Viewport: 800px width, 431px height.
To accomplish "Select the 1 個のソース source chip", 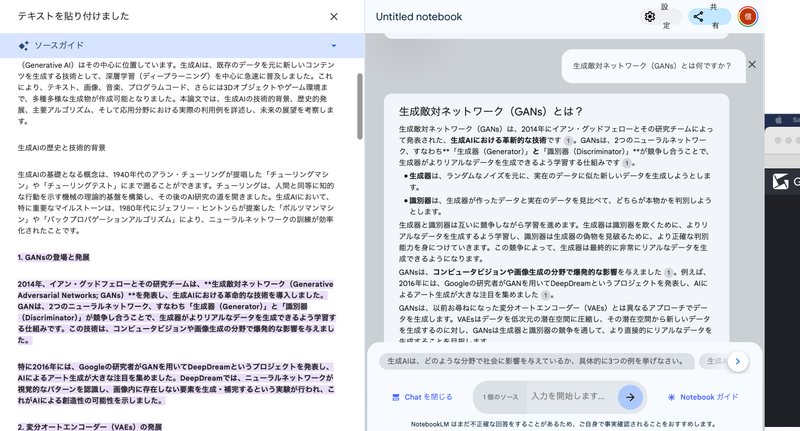I will pos(498,397).
